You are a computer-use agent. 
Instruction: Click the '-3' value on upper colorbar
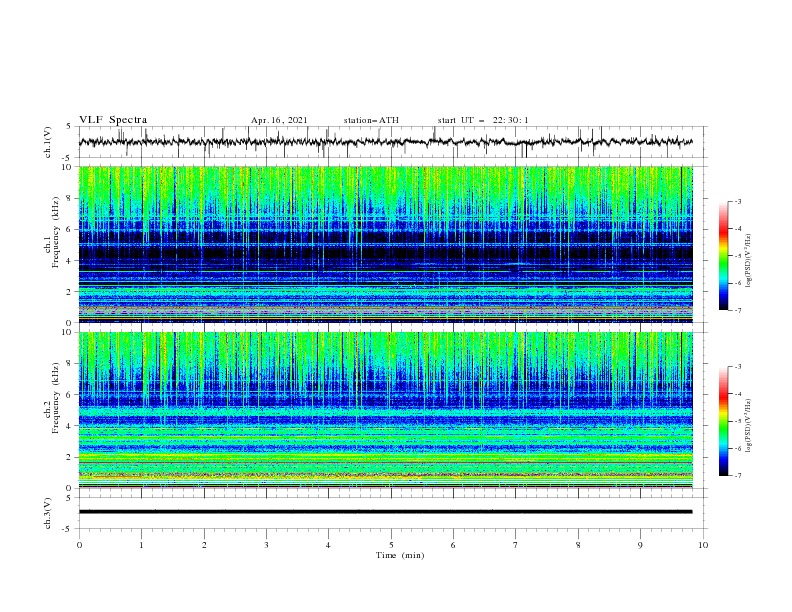pos(737,201)
